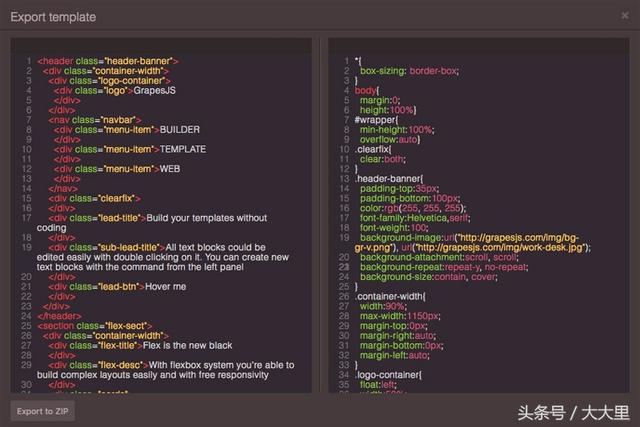640x427 pixels.
Task: Select the .container-width selector line
Action: click(390, 296)
